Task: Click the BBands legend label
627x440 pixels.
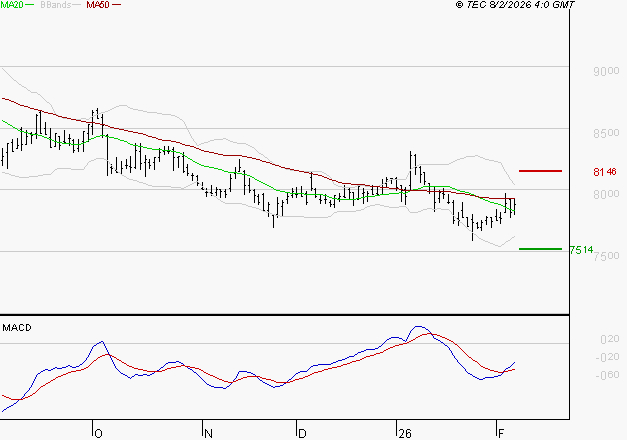Action: pyautogui.click(x=56, y=5)
